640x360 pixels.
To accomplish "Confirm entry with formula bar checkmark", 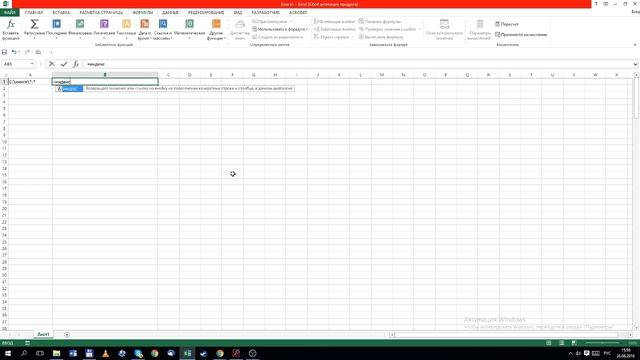I will tap(64, 64).
